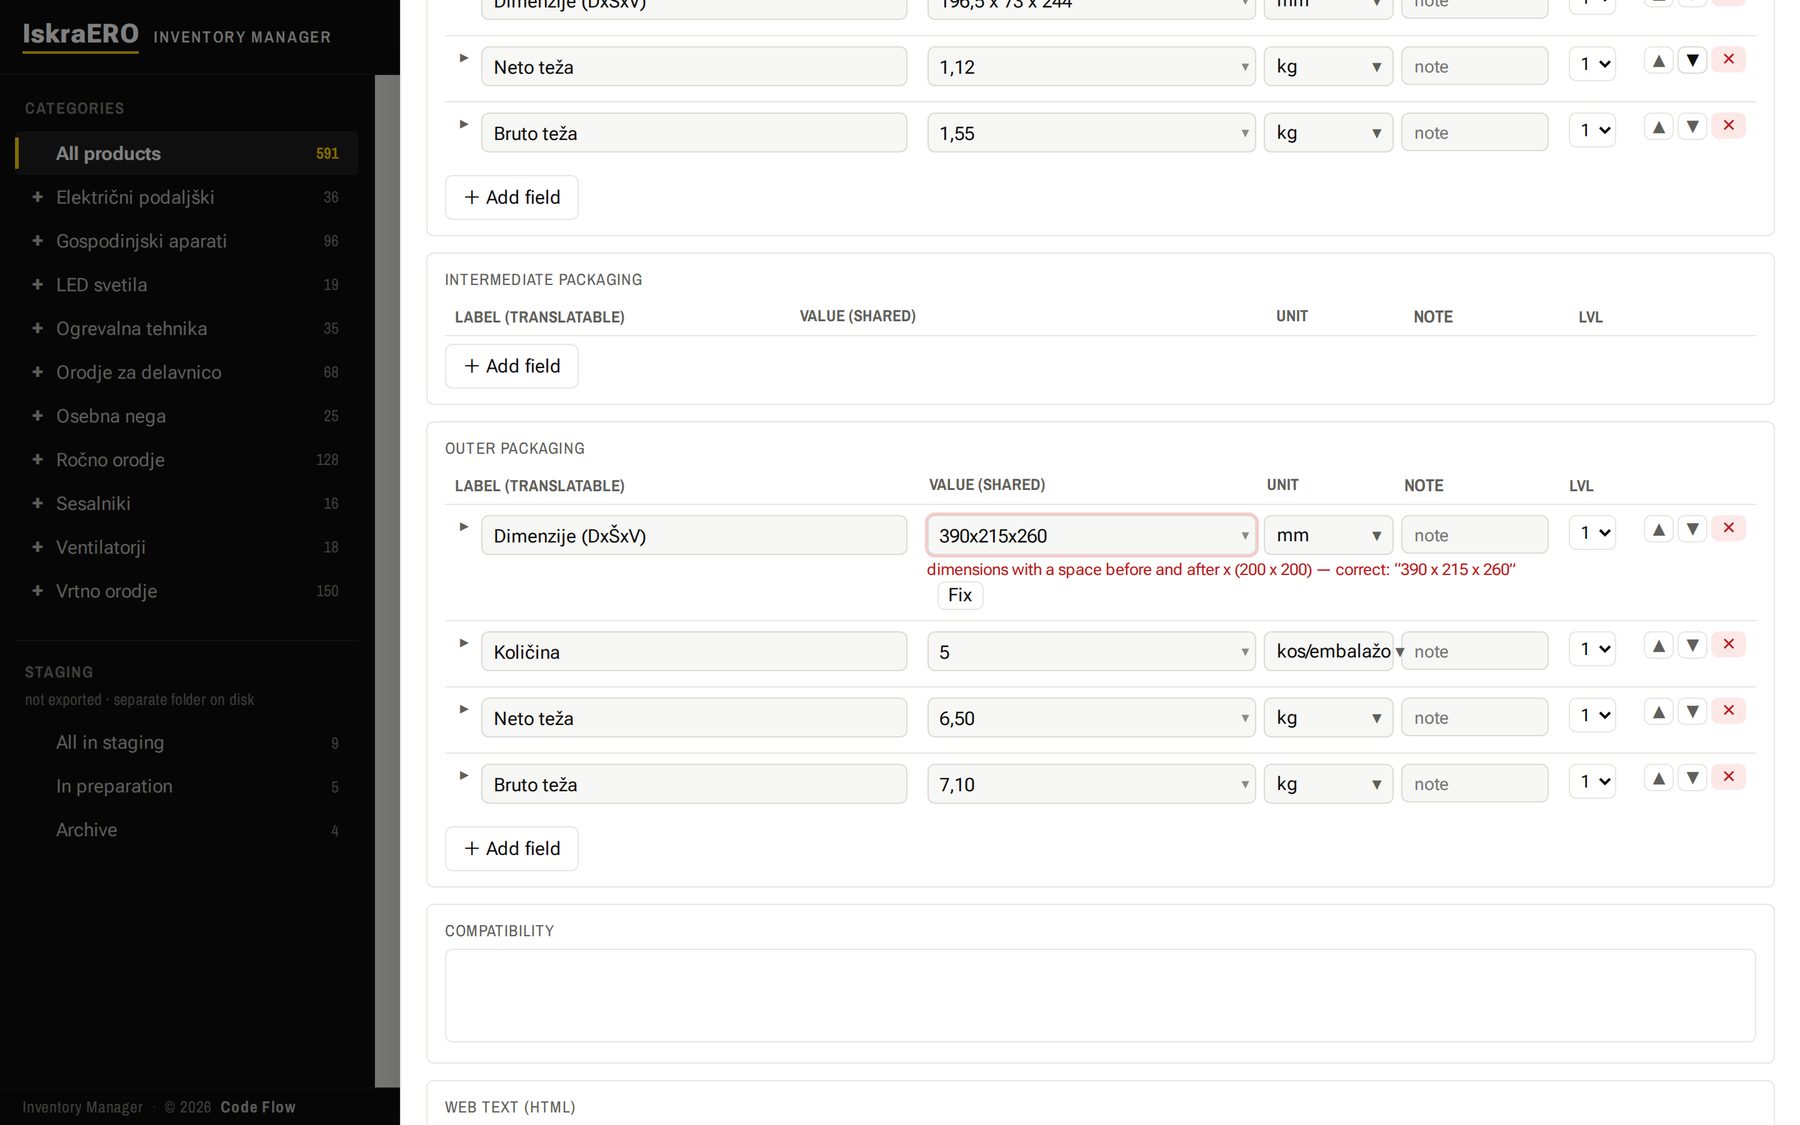Open the level dropdown for Bruto teža 7,10
This screenshot has height=1125, width=1800.
pos(1592,782)
